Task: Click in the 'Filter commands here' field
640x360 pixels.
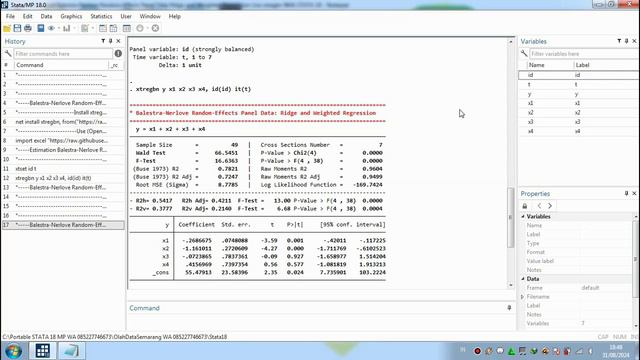Action: 63,53
